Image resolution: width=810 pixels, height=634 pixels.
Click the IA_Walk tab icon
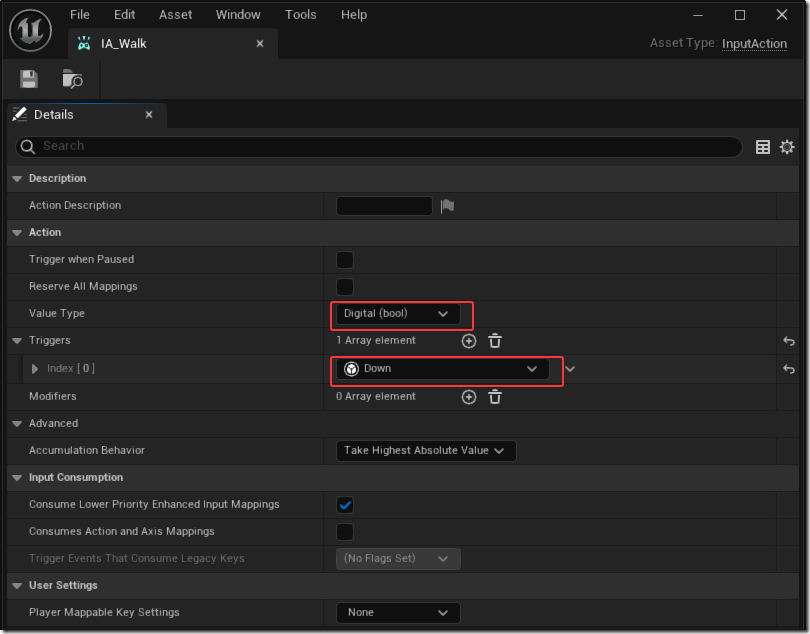[x=84, y=43]
